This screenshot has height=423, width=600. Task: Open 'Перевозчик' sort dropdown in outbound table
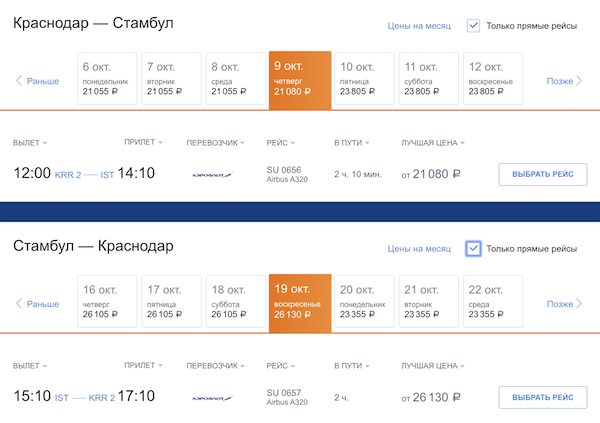(x=216, y=143)
